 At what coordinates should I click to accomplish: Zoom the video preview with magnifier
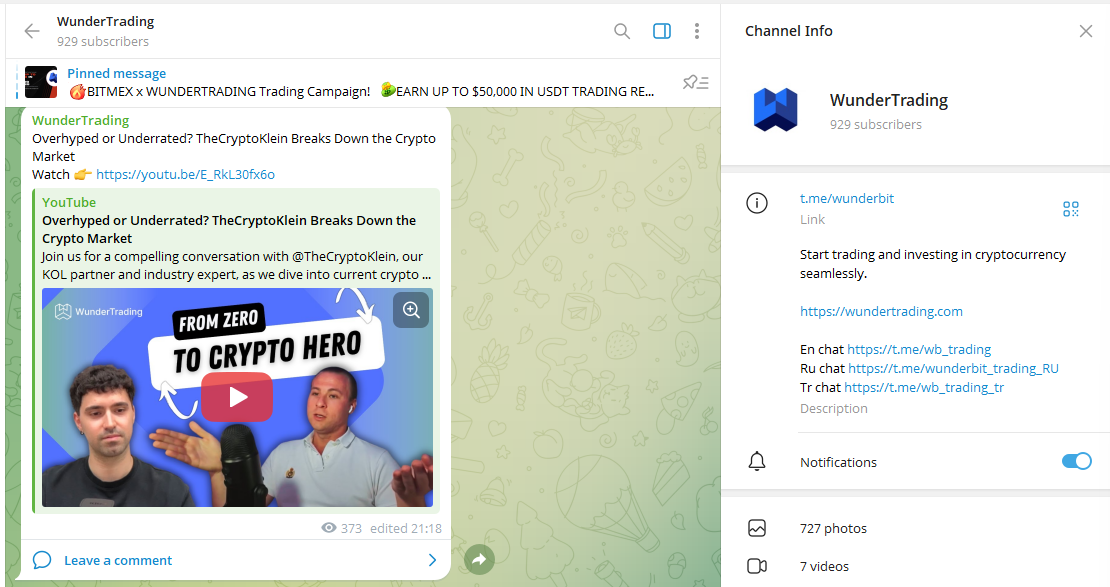pyautogui.click(x=411, y=309)
